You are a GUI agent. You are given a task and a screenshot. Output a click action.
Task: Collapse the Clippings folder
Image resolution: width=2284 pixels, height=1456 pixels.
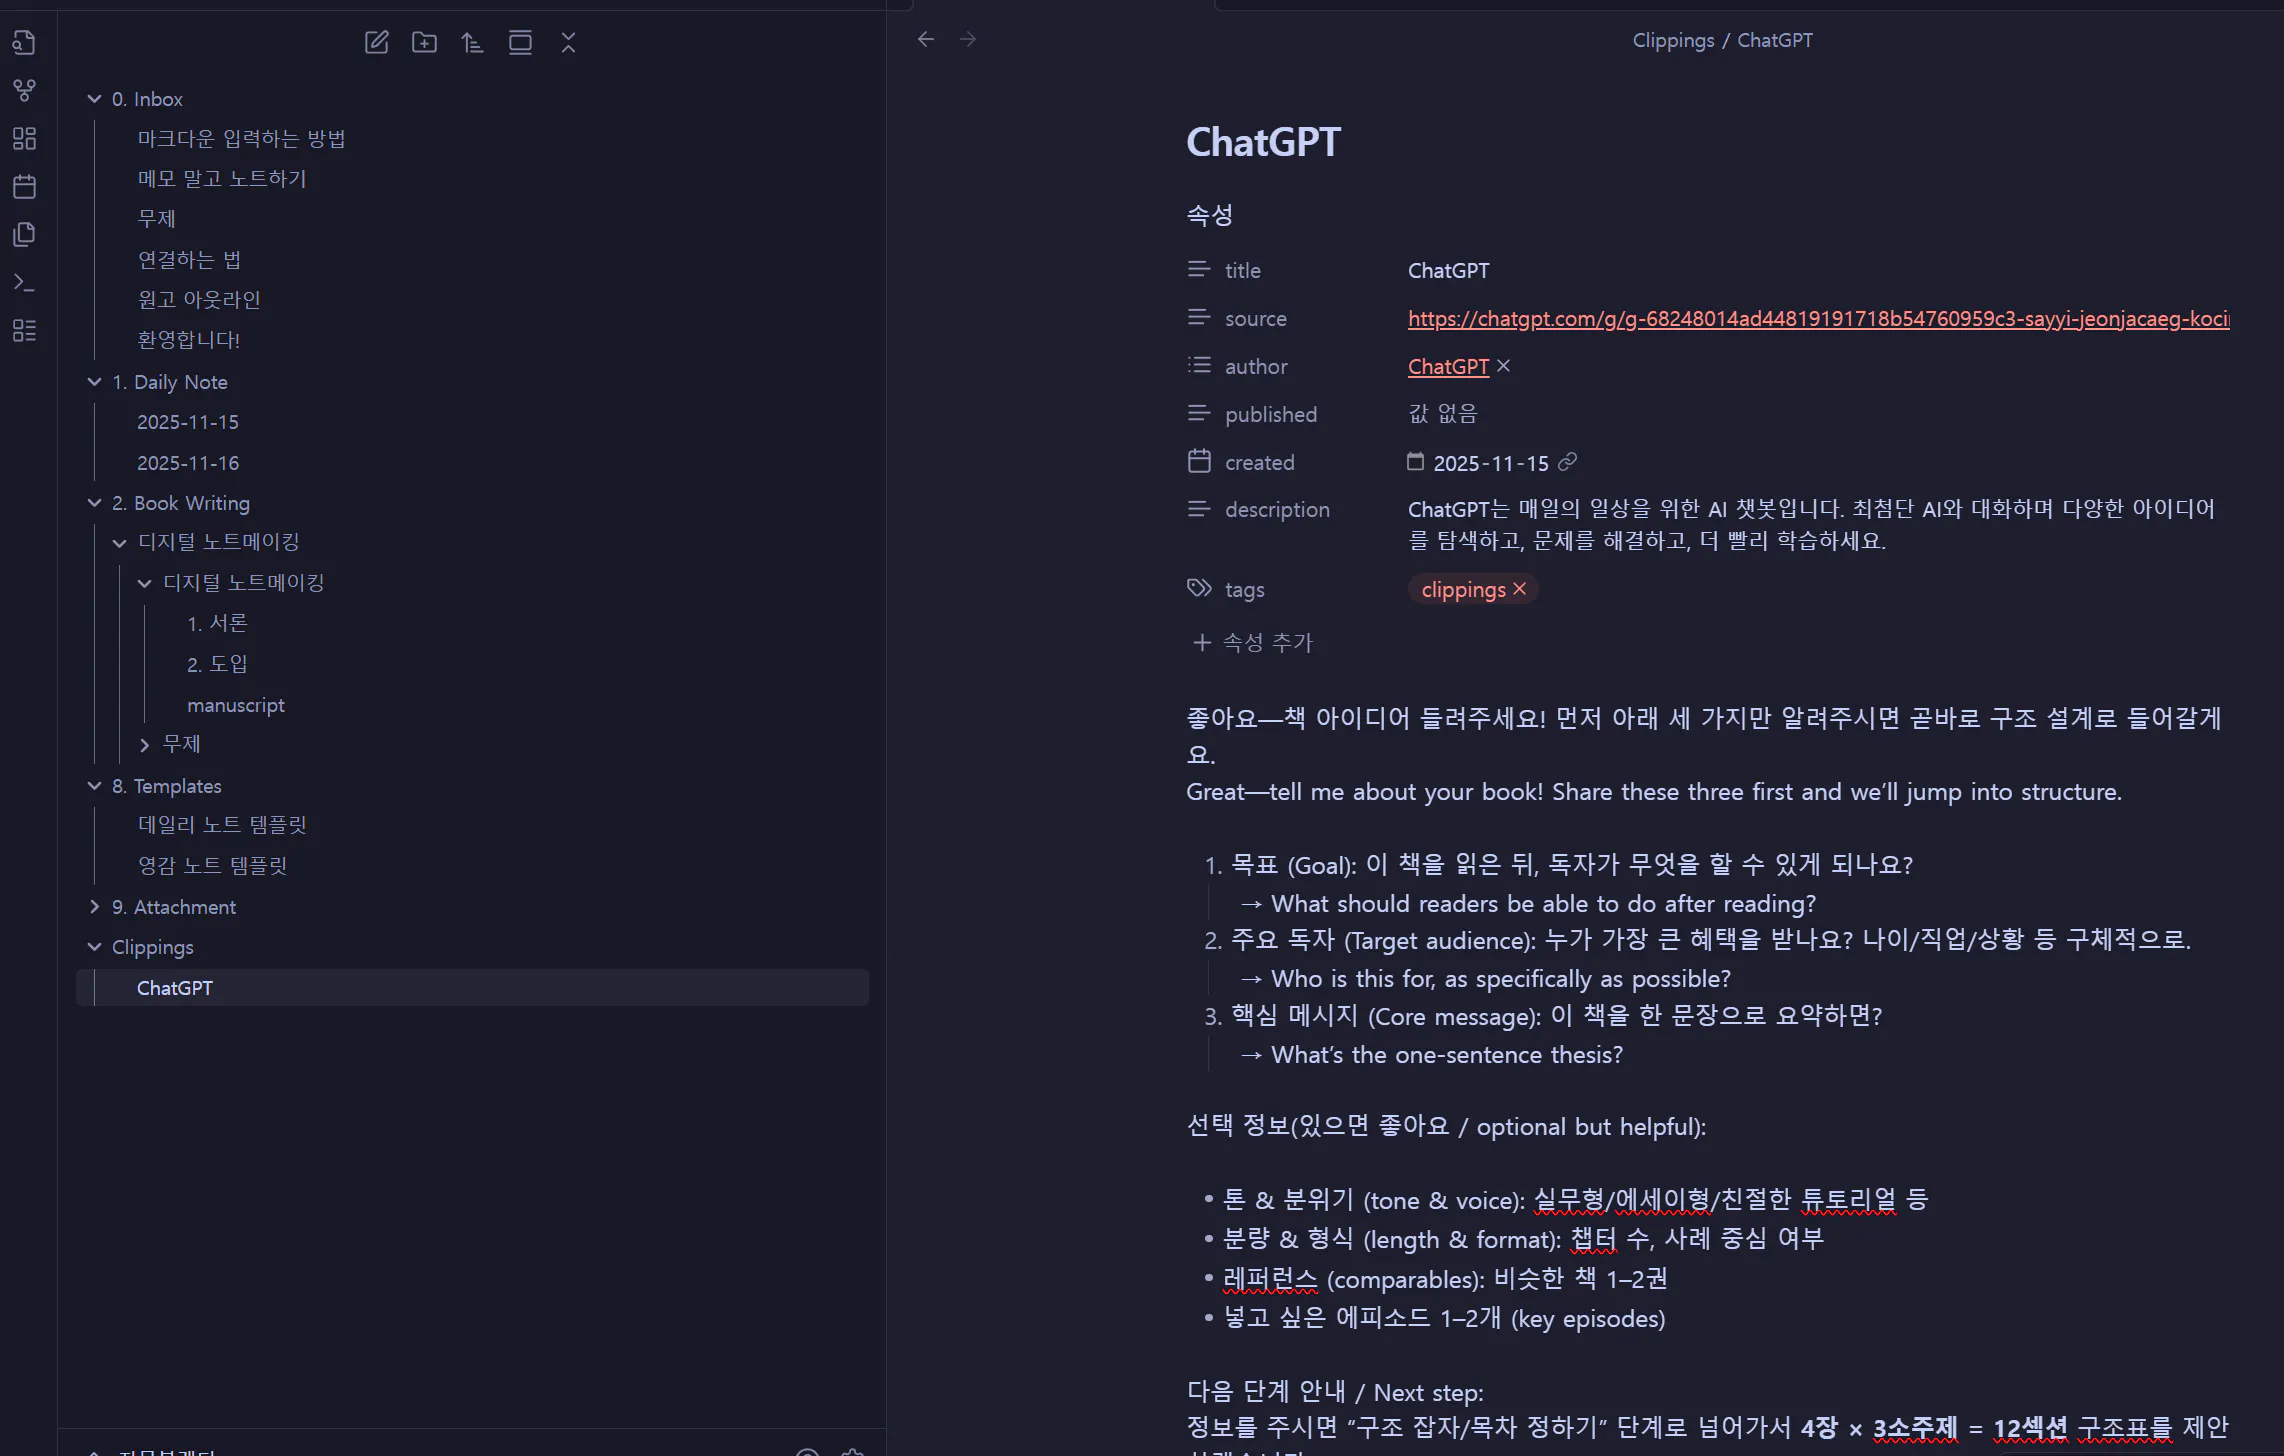click(94, 947)
